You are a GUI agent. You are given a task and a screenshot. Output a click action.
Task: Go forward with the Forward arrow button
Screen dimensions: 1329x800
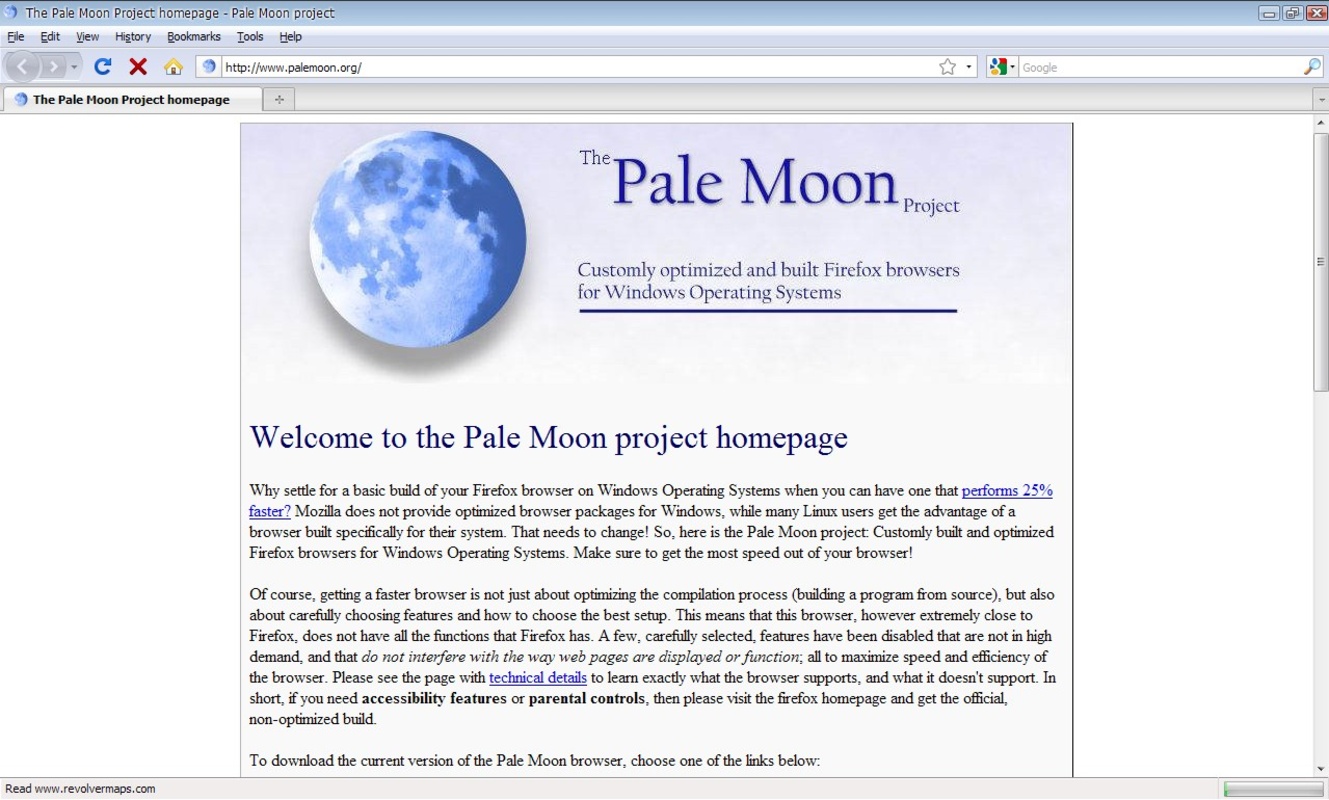(53, 67)
